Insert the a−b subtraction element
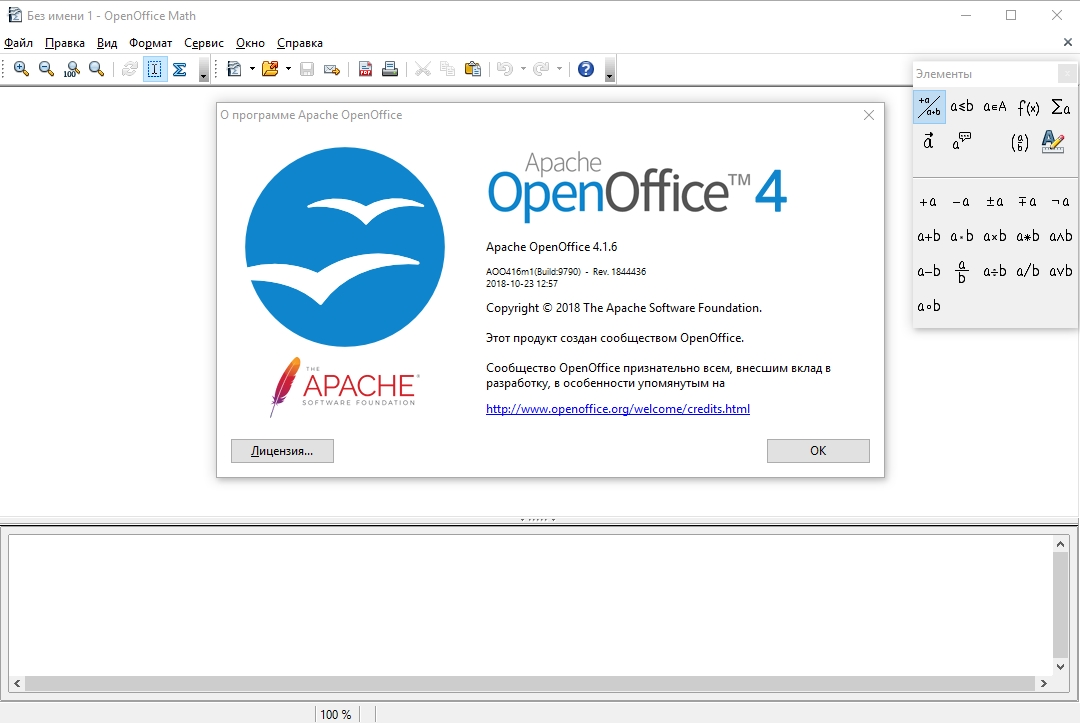The height and width of the screenshot is (723, 1080). (x=928, y=271)
